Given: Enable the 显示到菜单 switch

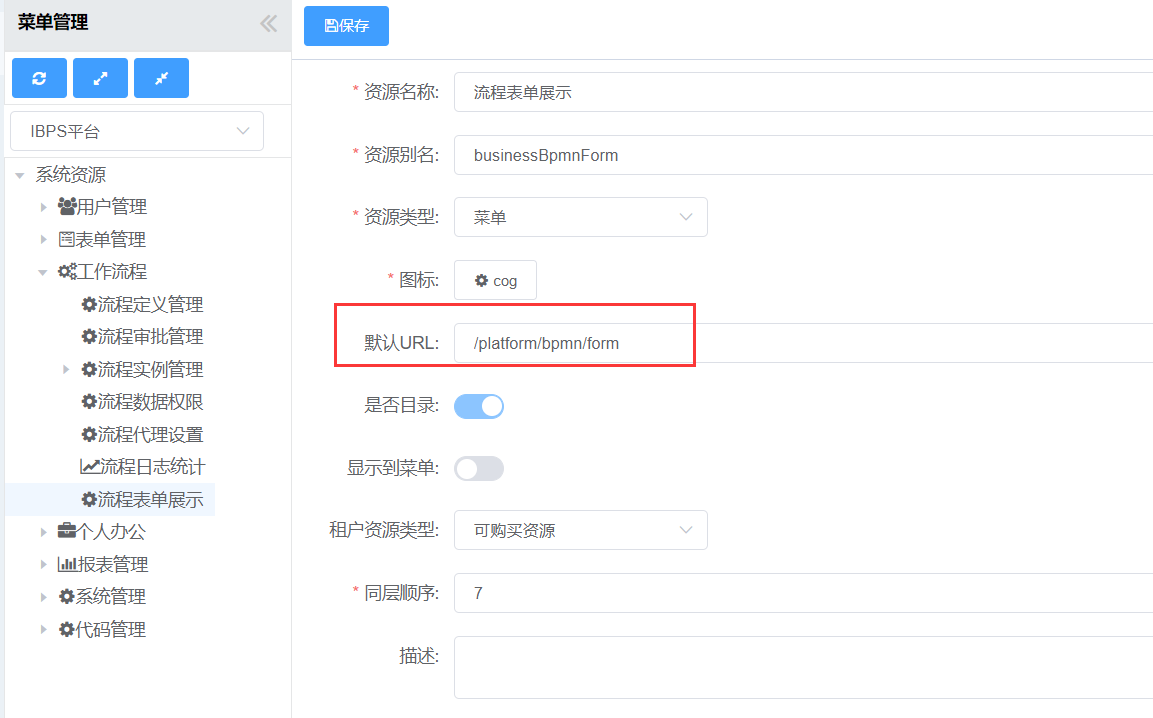Looking at the screenshot, I should click(x=479, y=468).
